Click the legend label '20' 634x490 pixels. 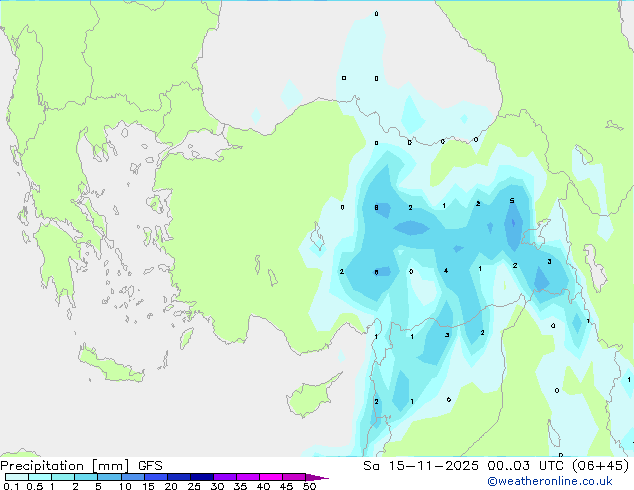171,486
